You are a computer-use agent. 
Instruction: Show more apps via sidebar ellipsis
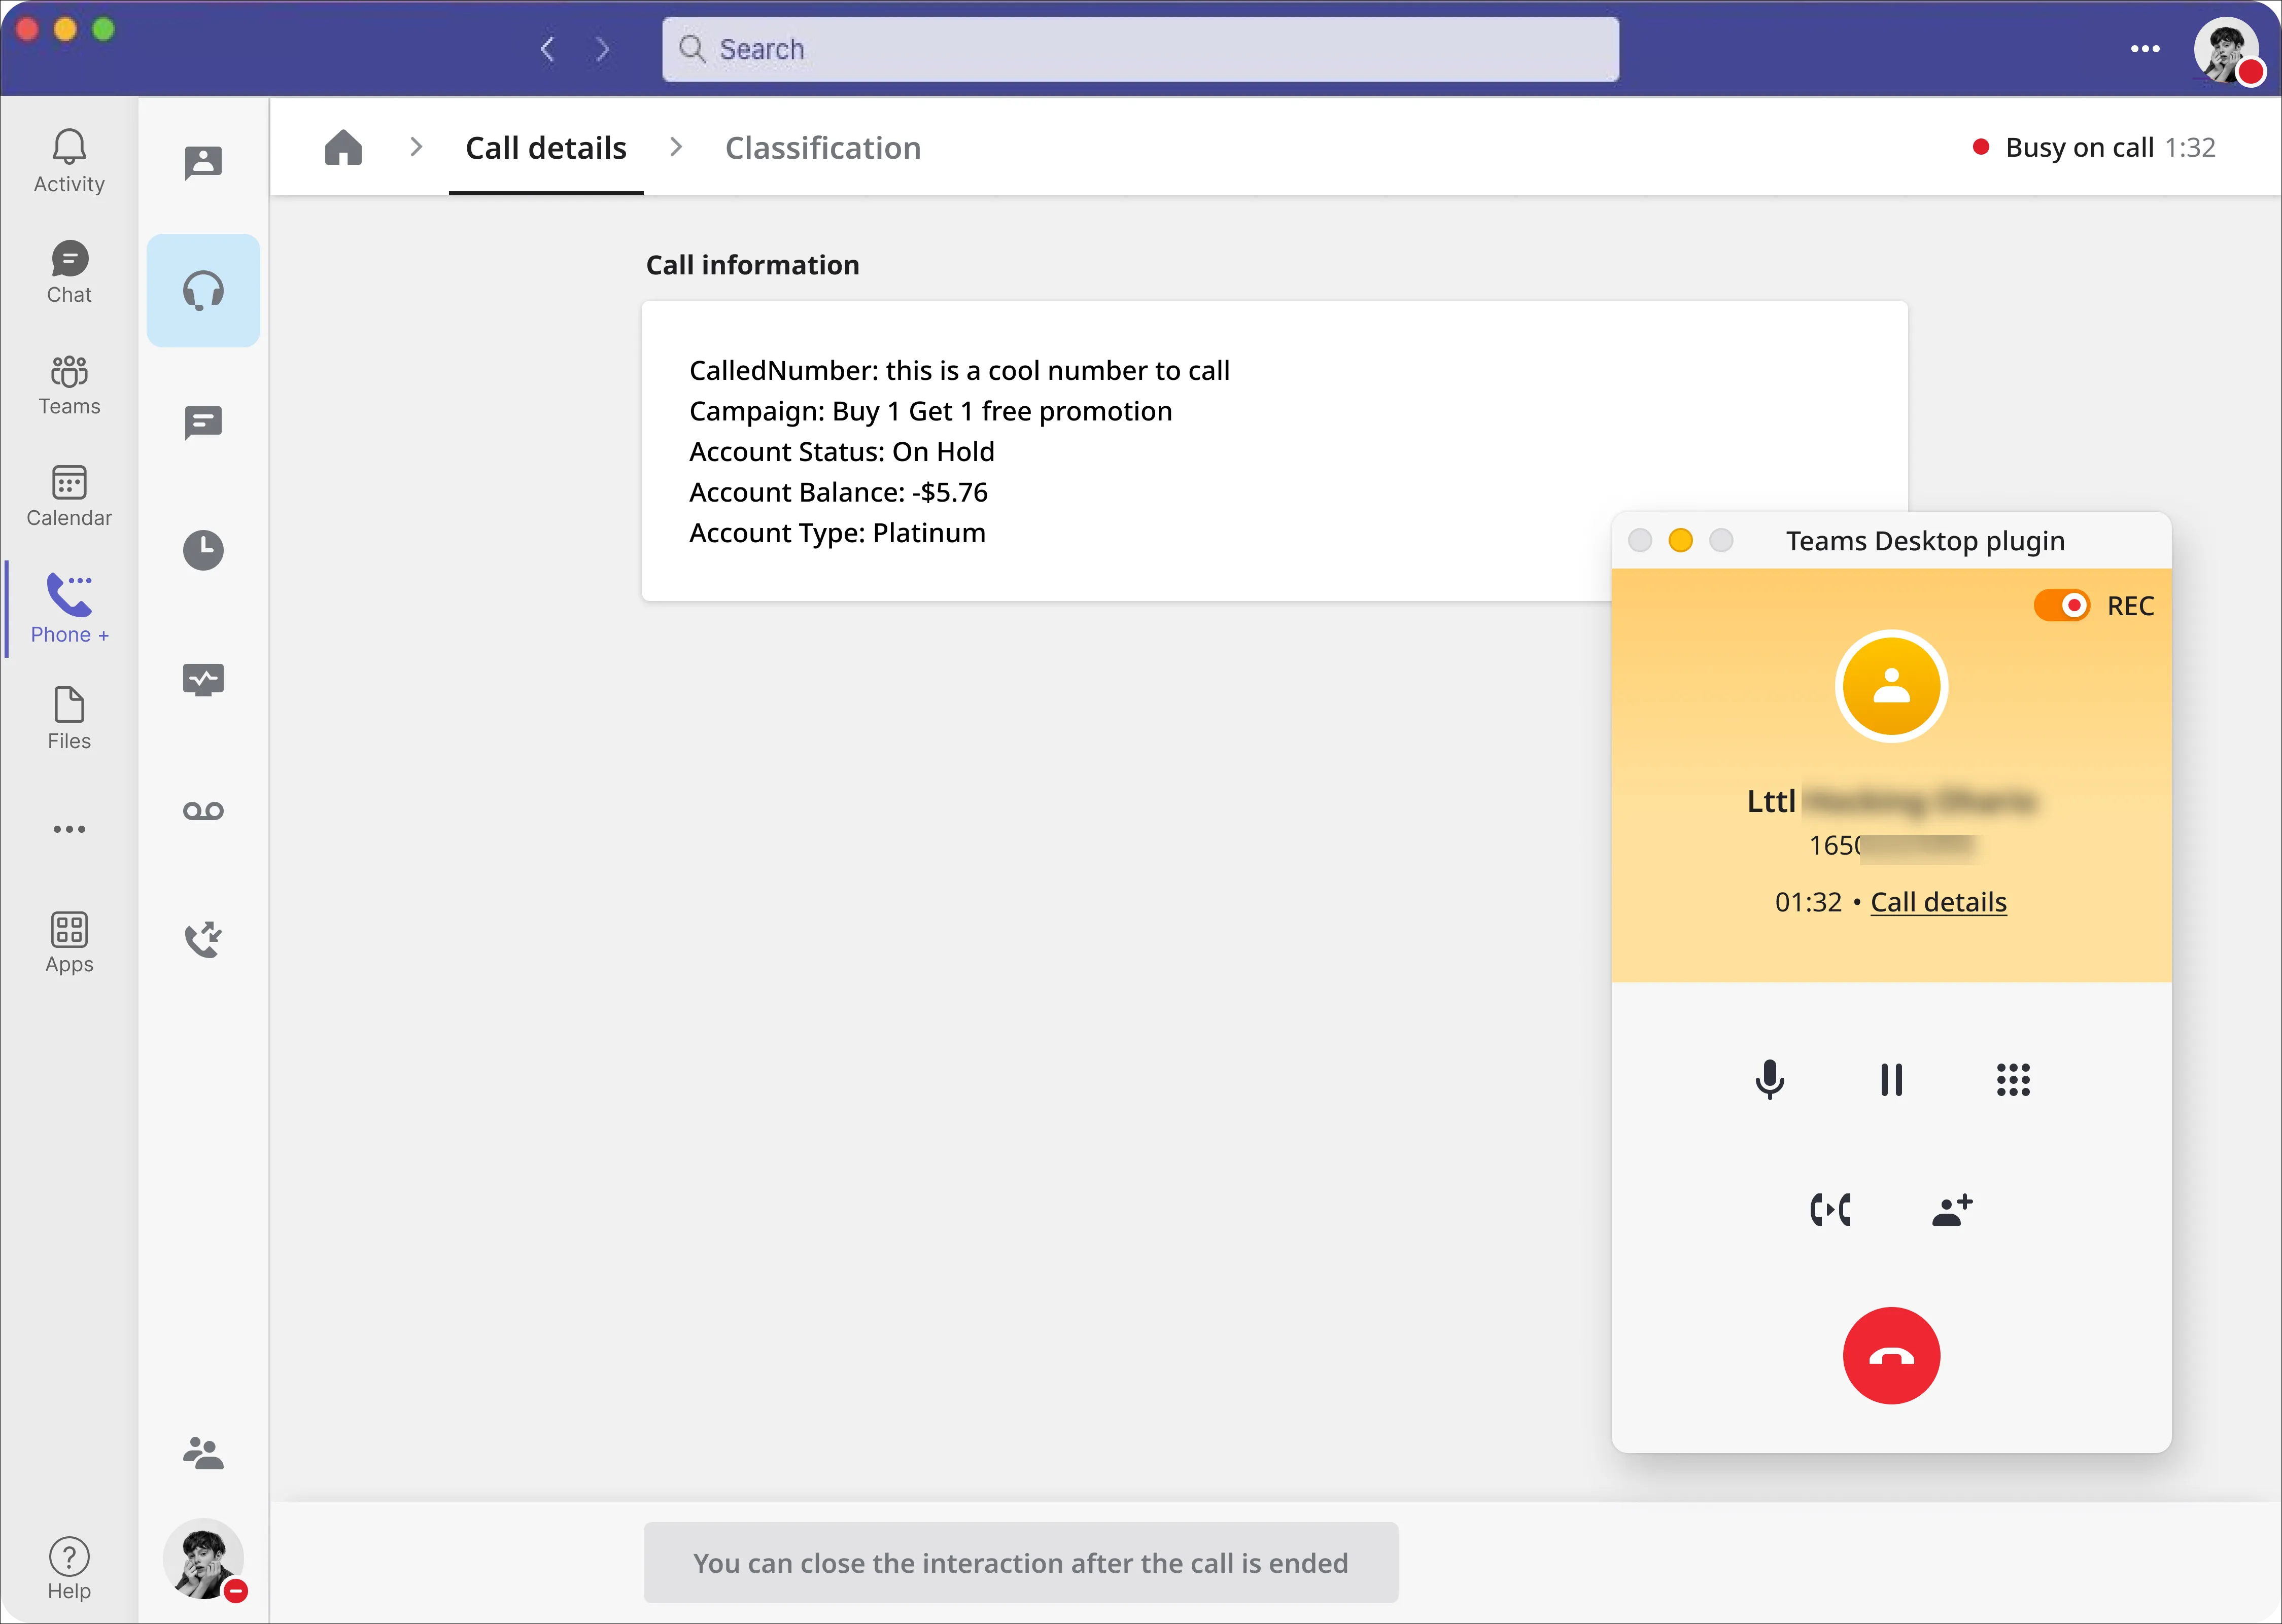tap(69, 829)
